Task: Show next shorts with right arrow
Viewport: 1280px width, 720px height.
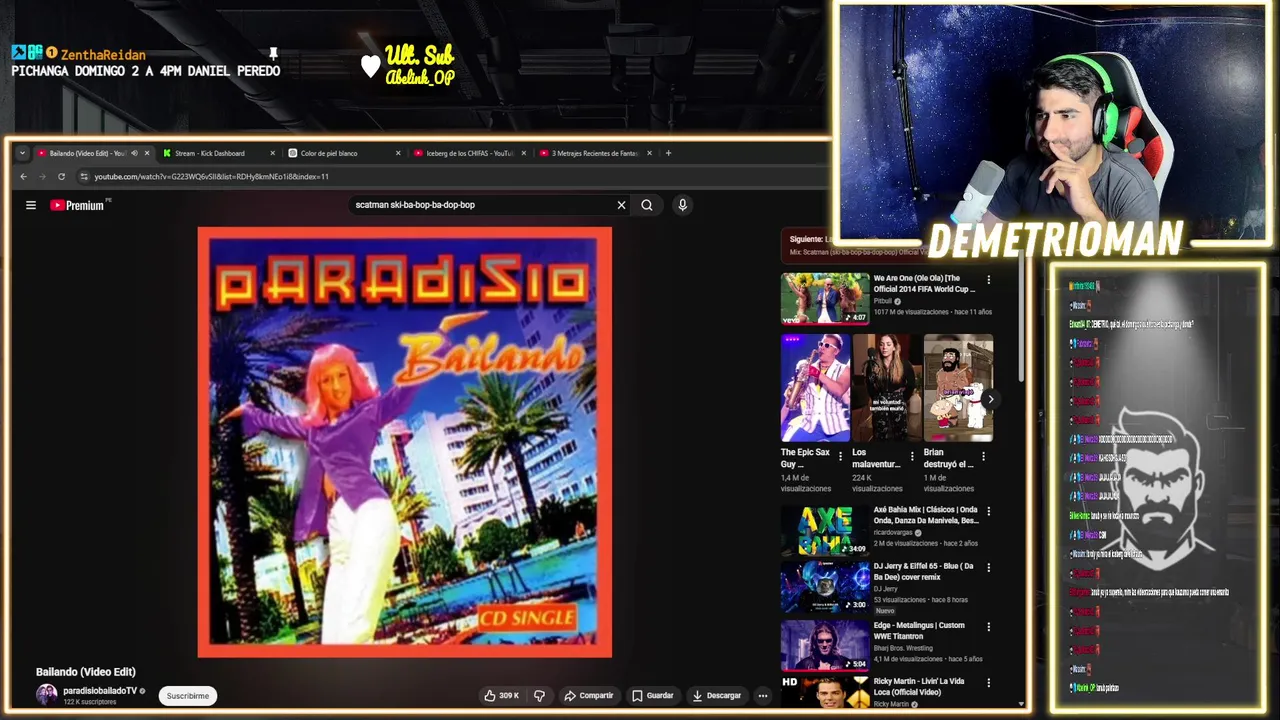Action: (x=990, y=399)
